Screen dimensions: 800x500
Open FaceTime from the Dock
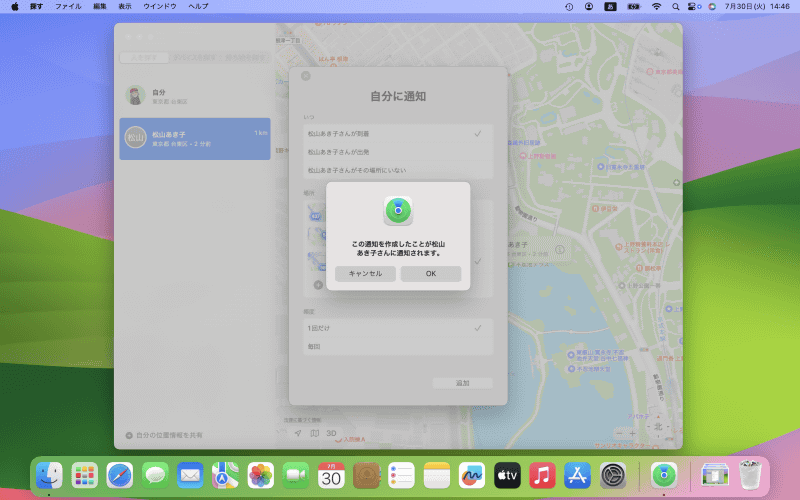[x=296, y=476]
